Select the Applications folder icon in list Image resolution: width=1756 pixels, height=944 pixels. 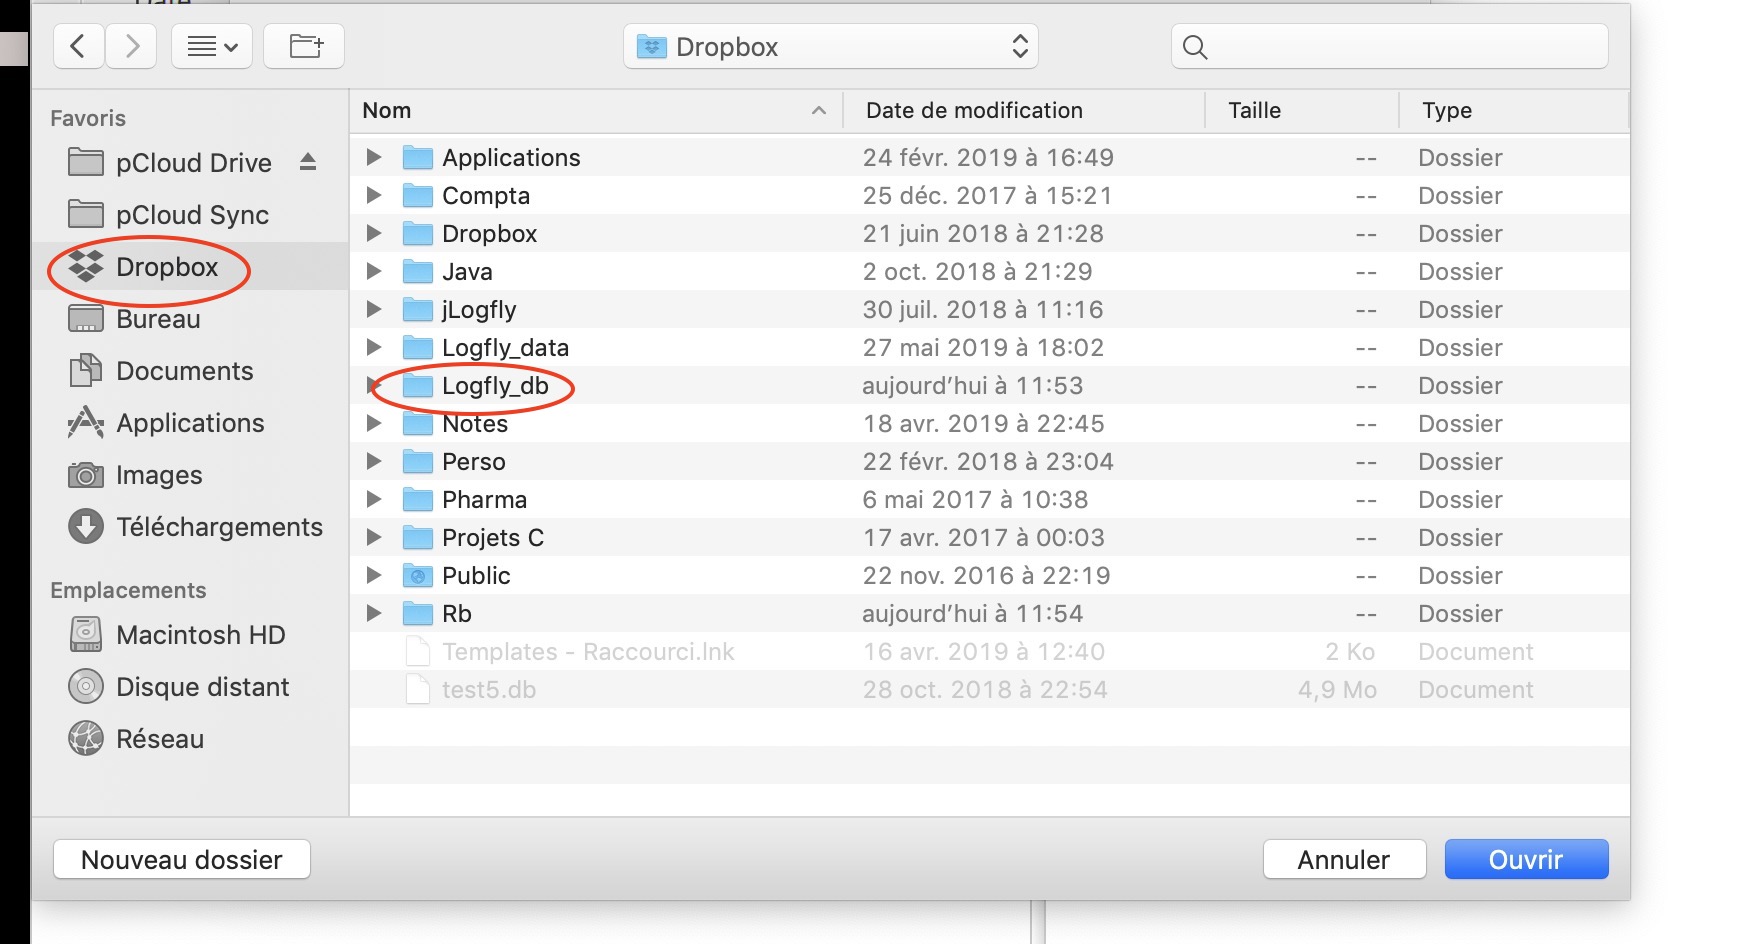tap(417, 157)
